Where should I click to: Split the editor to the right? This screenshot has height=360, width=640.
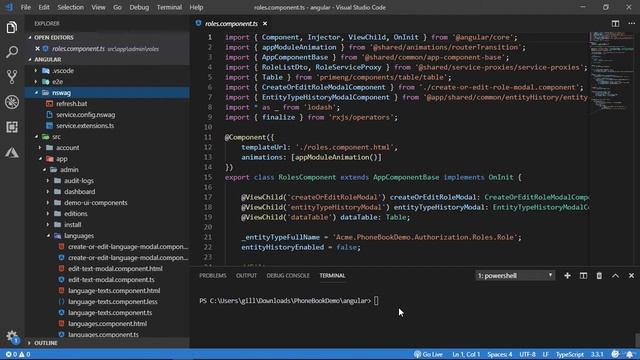(615, 24)
